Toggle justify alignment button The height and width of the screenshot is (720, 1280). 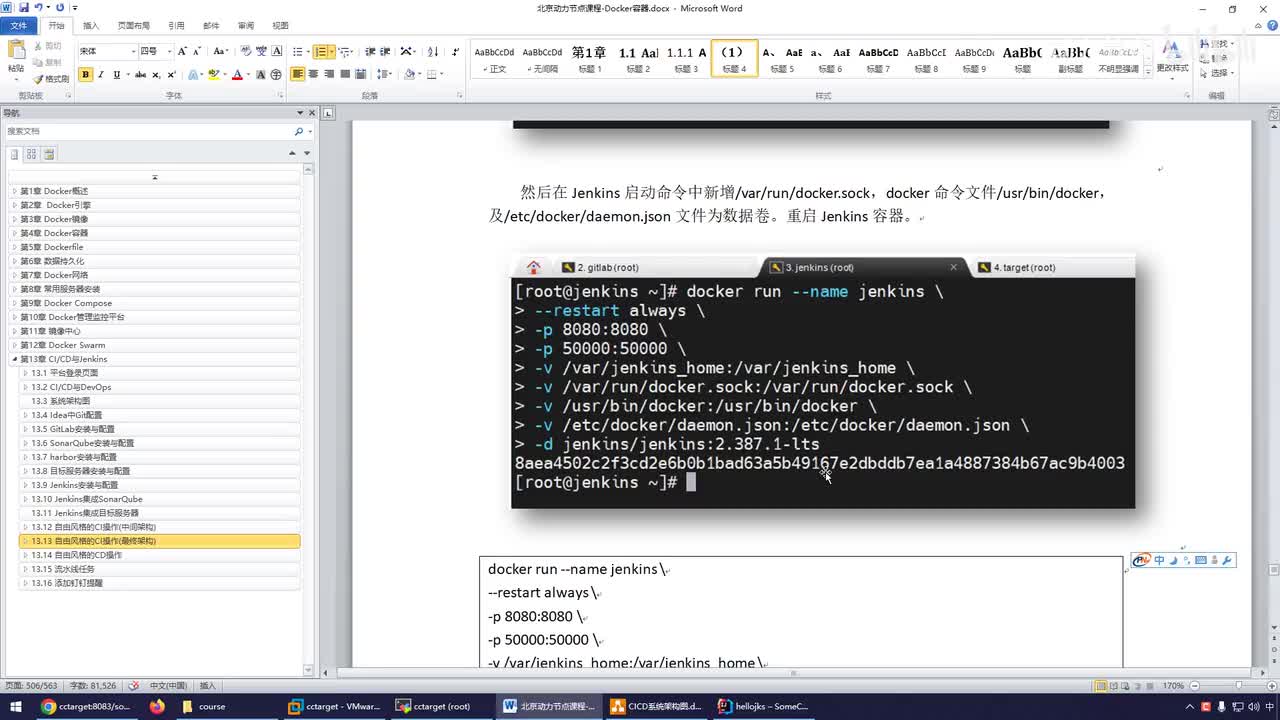[x=346, y=75]
